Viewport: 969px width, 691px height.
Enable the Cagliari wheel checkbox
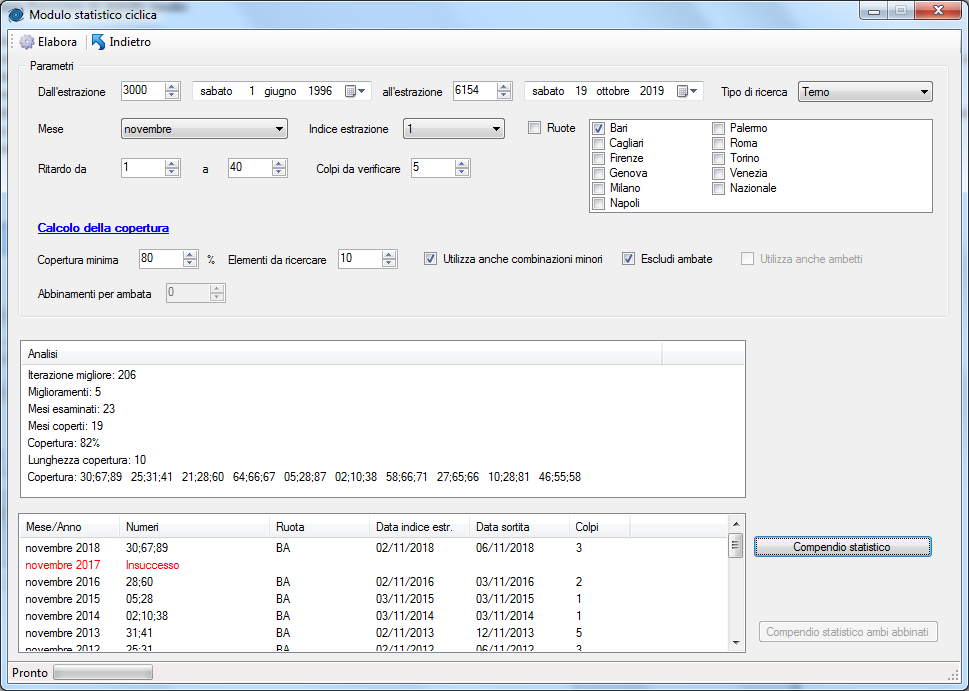tap(598, 143)
